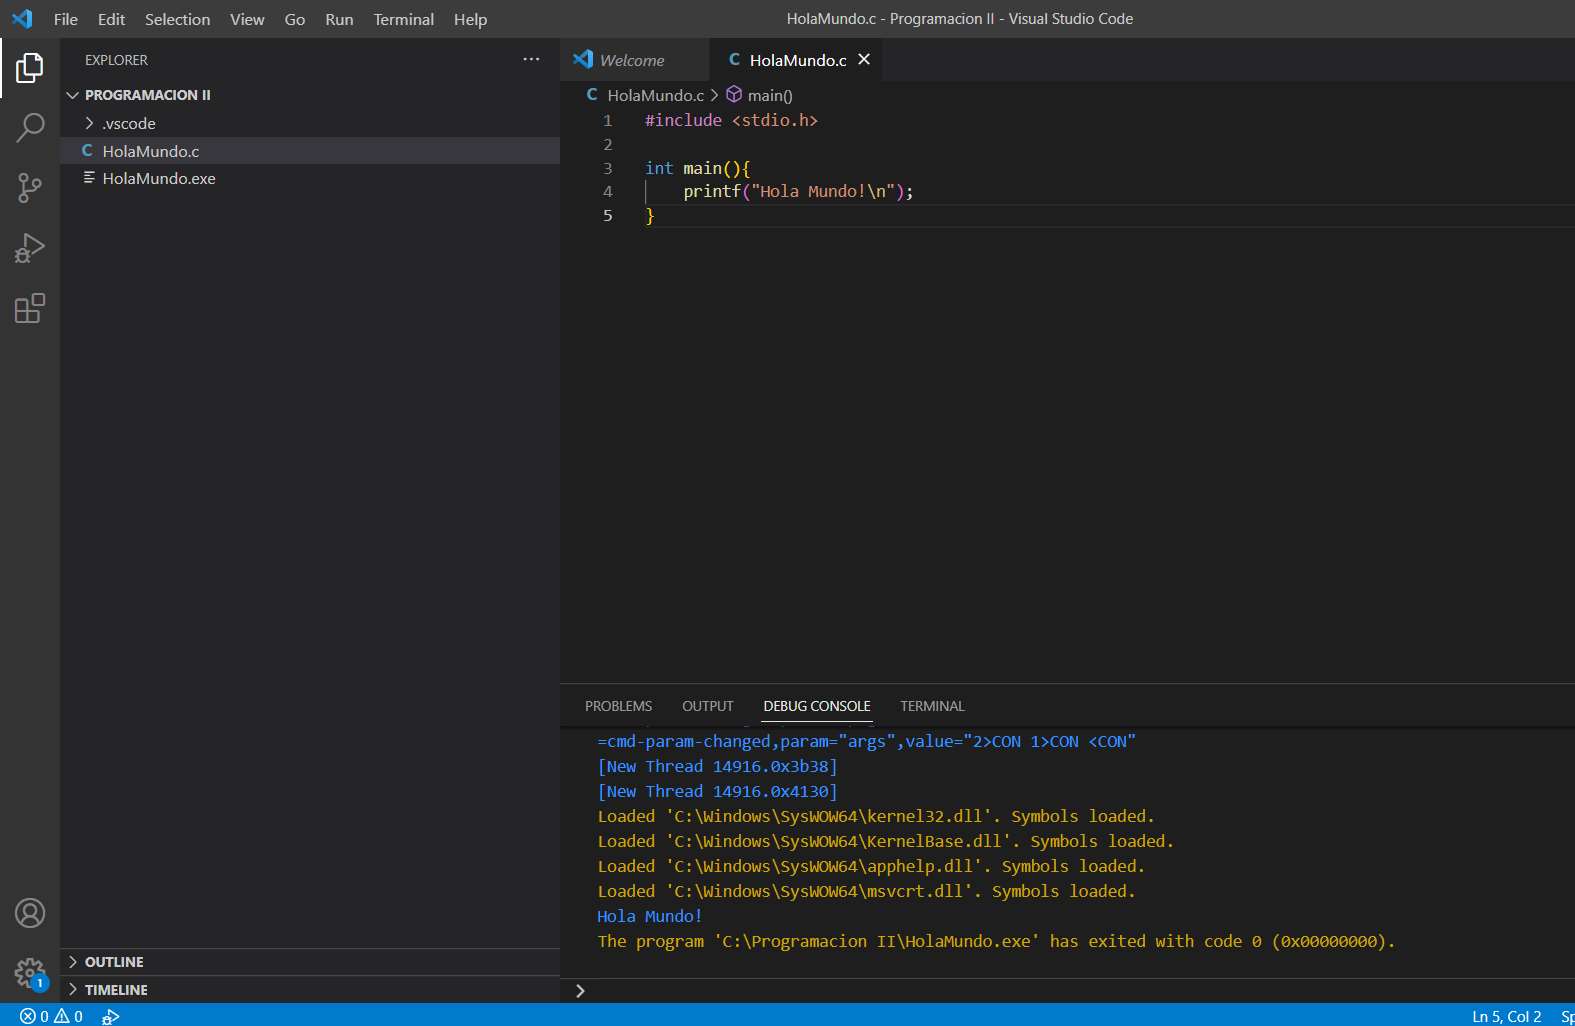This screenshot has height=1026, width=1575.
Task: Switch to the Welcome tab
Action: tap(631, 60)
